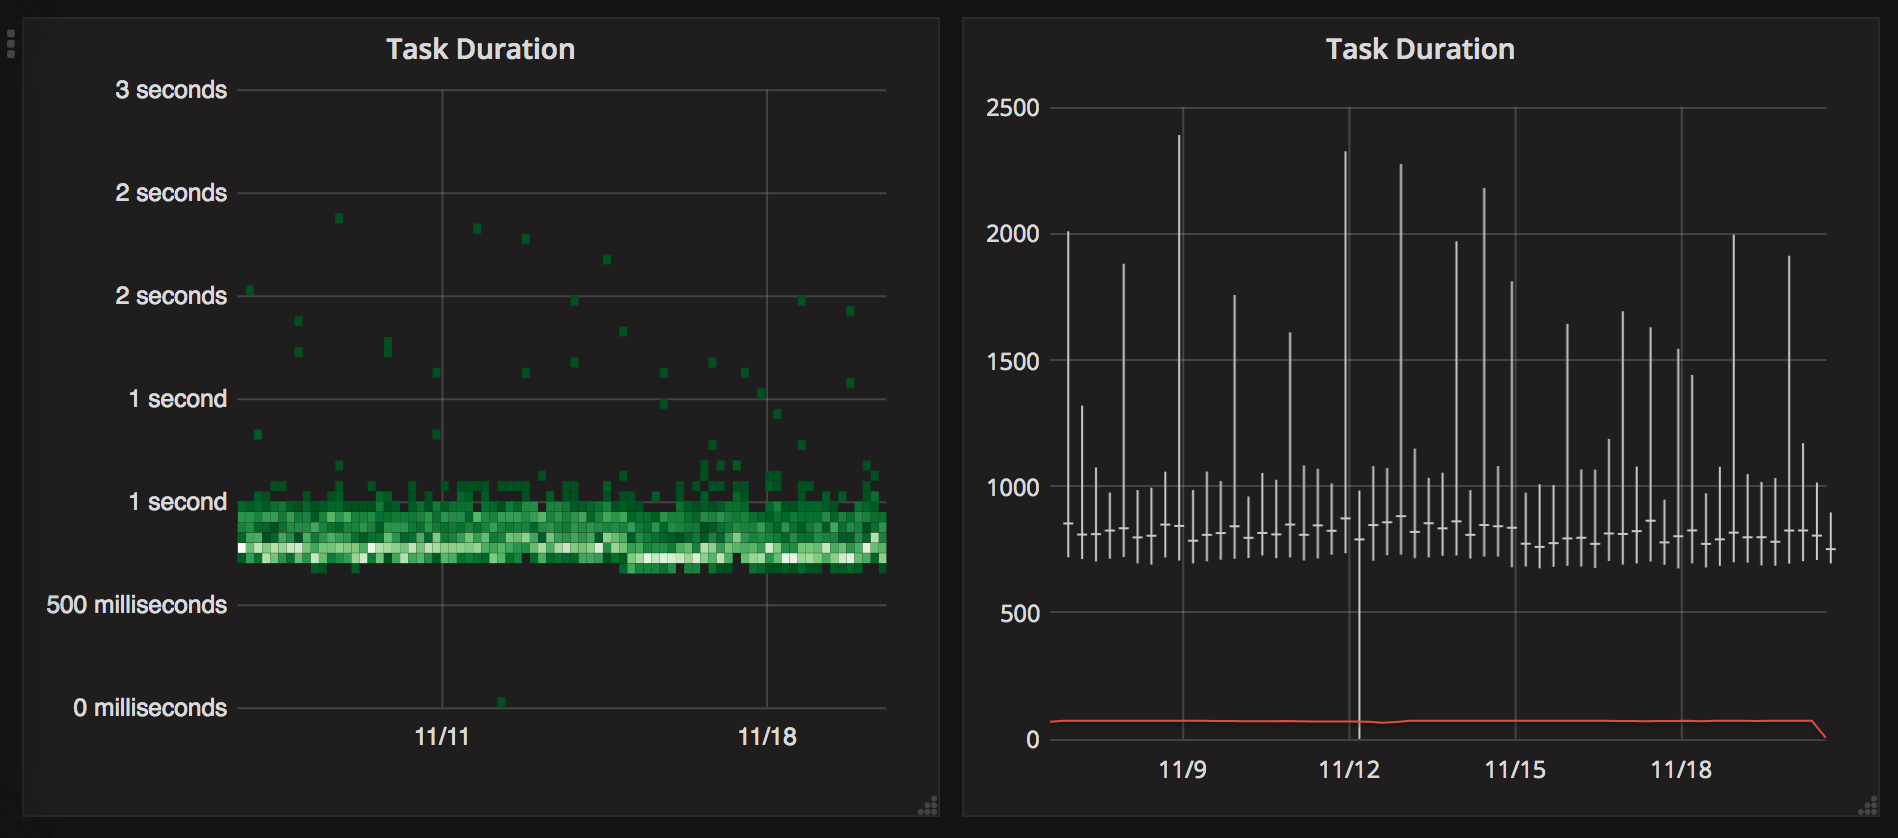Click the 11/12 date axis label
Viewport: 1898px width, 838px height.
[x=1349, y=770]
